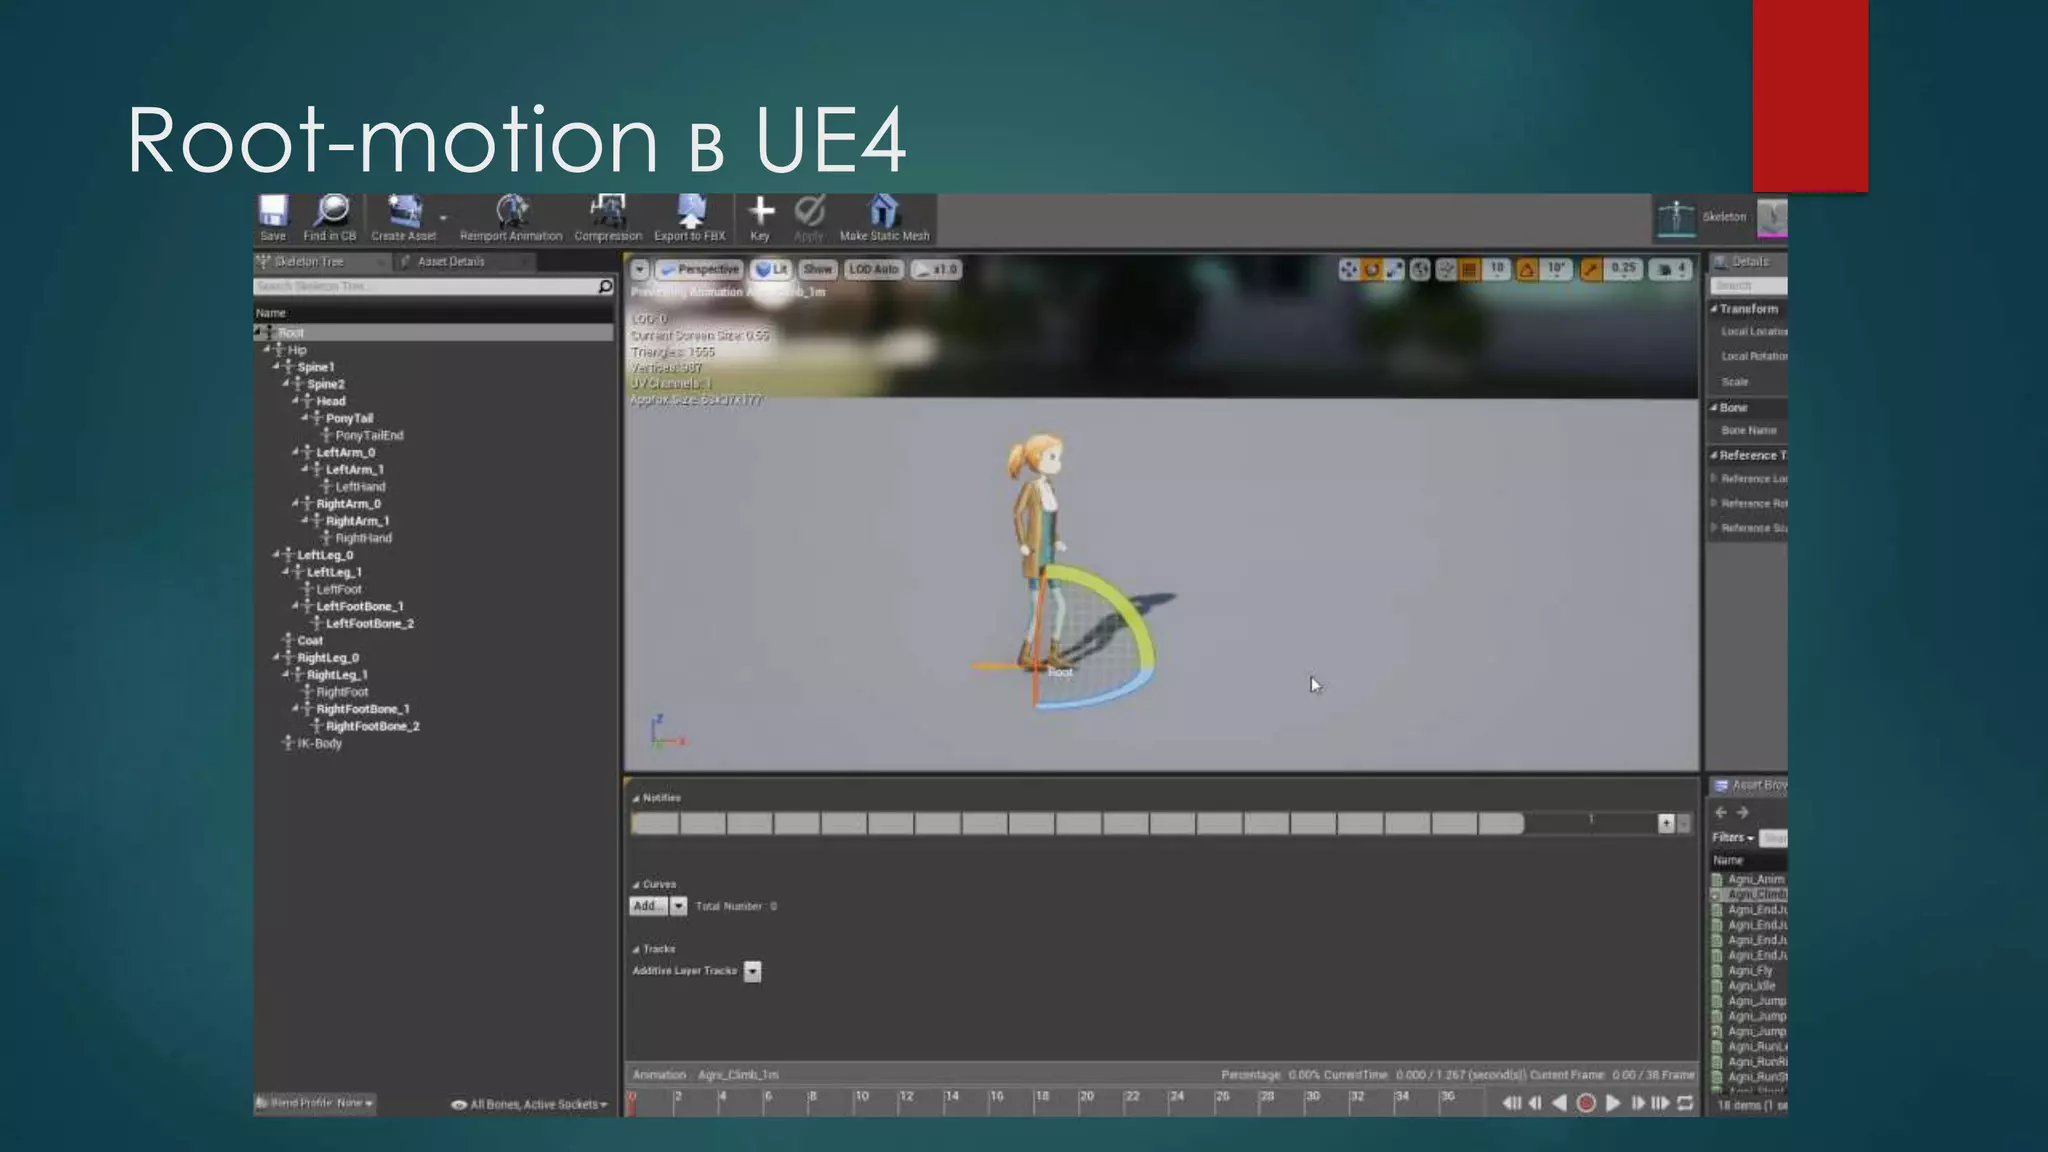Screen dimensions: 2048x1152
Task: Toggle world/local coordinate space globe icon
Action: (1420, 269)
